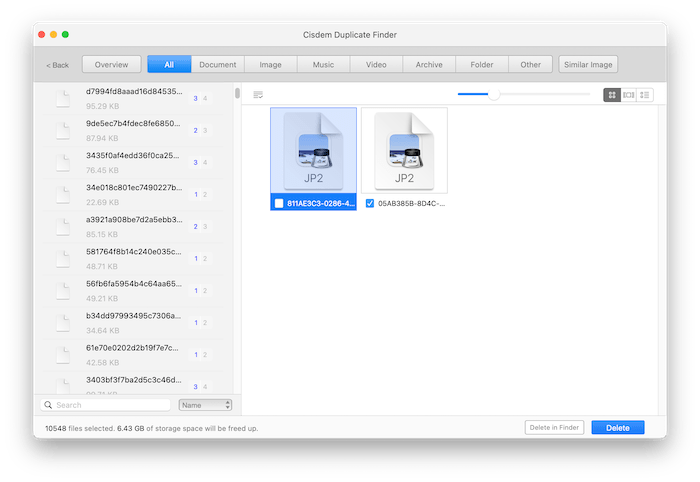Open the Name sort dropdown
This screenshot has width=700, height=482.
point(205,405)
